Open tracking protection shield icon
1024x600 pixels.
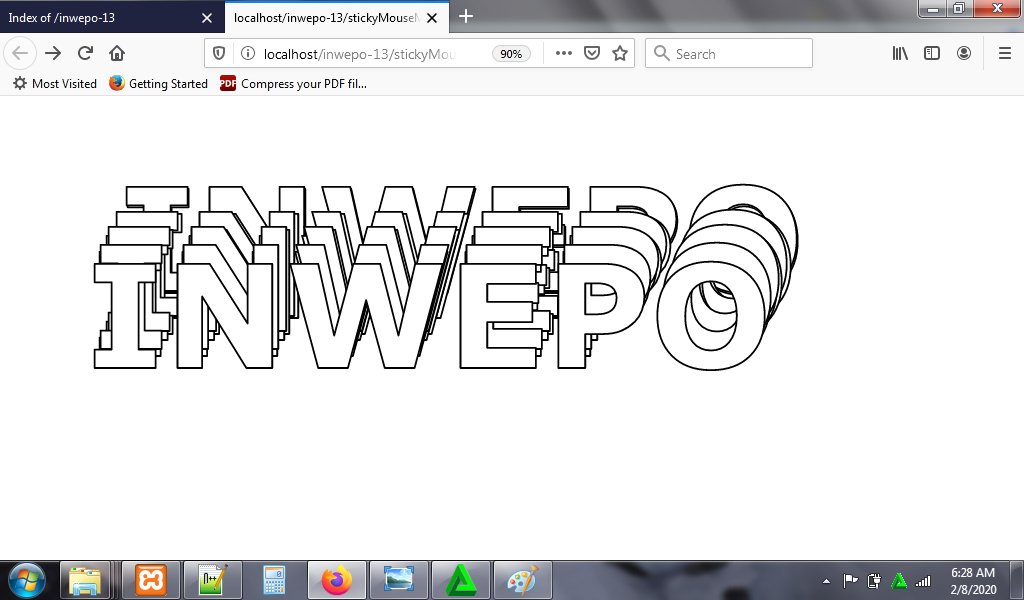click(x=219, y=54)
